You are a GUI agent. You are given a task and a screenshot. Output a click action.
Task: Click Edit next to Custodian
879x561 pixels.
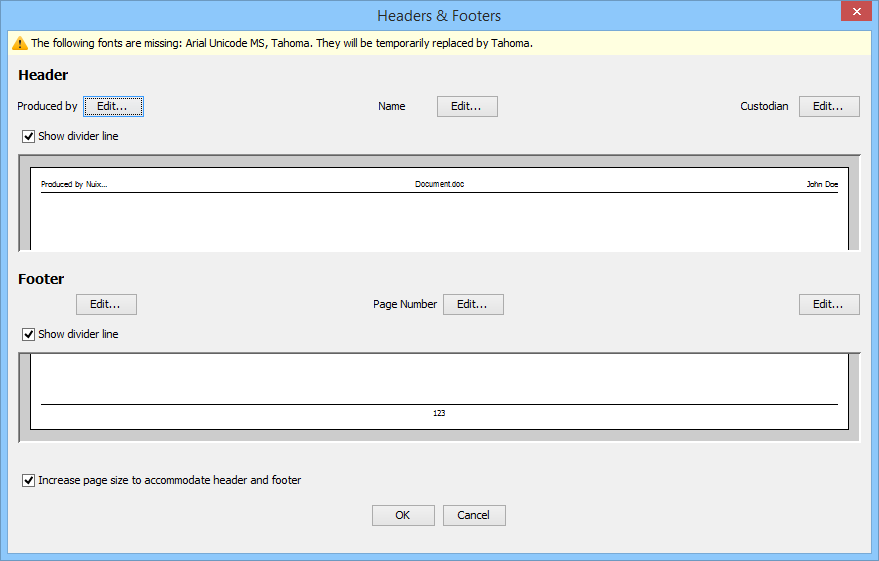(829, 106)
